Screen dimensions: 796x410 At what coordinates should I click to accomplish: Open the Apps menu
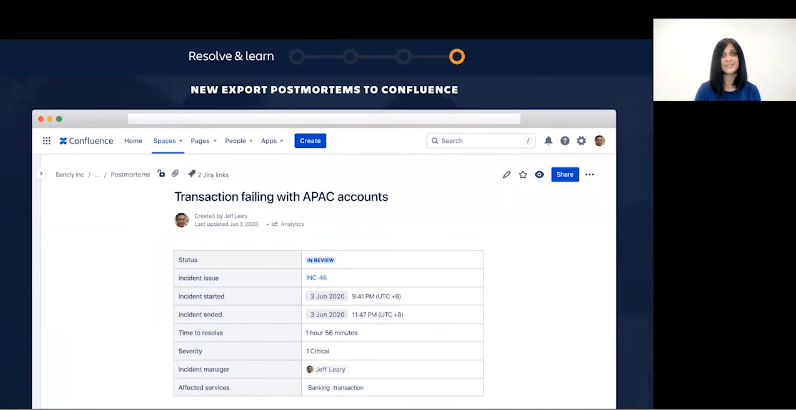271,141
